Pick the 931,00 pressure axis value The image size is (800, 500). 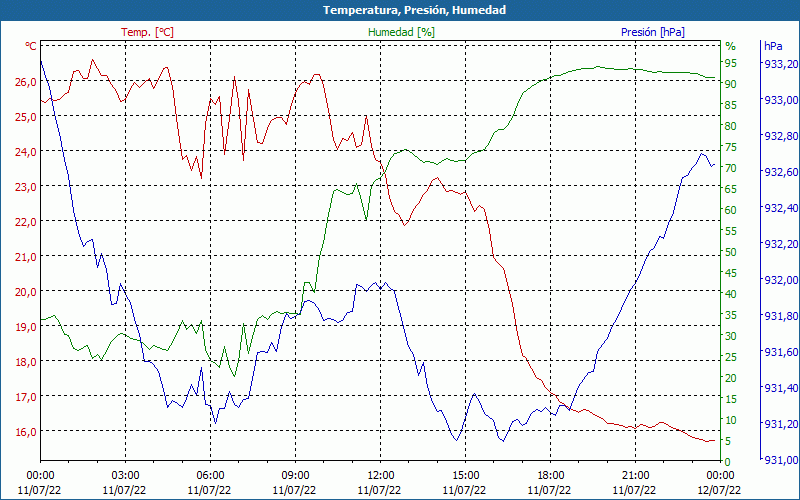point(781,460)
